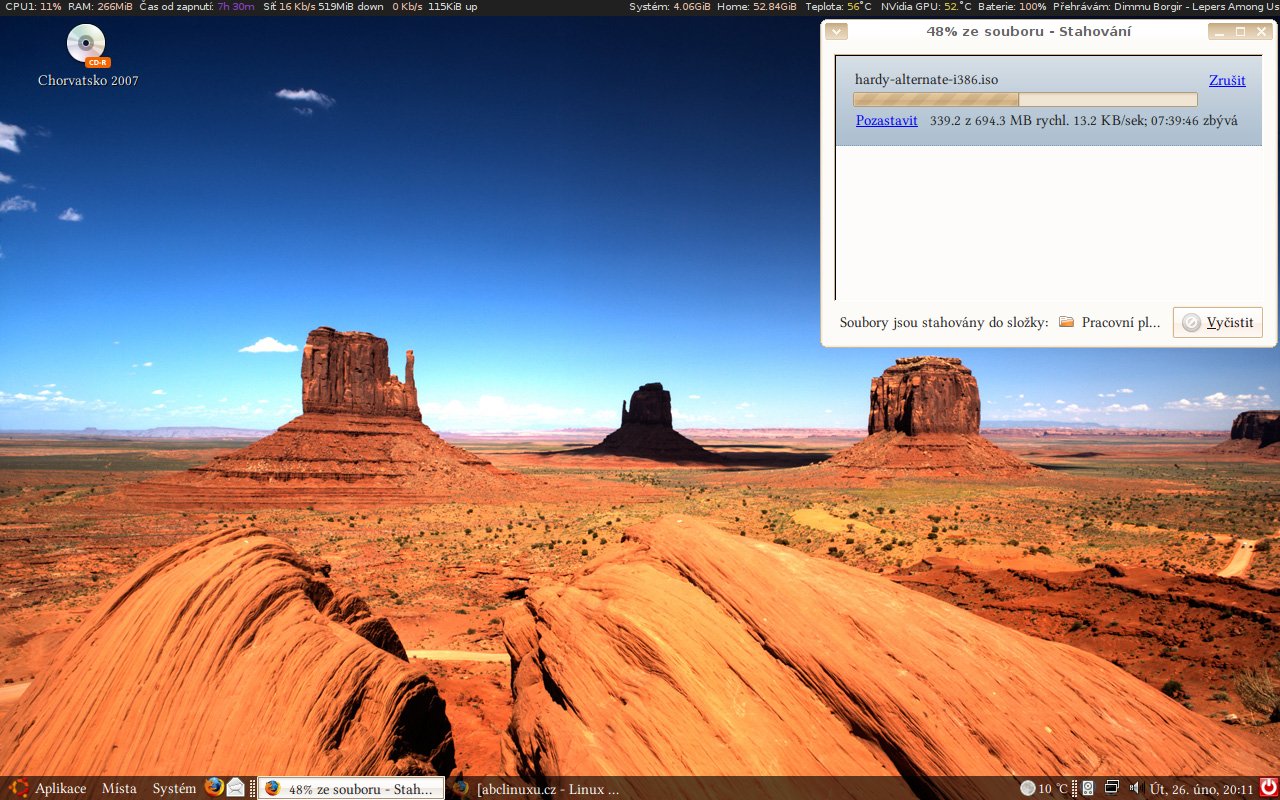Open the Systém menu

174,788
